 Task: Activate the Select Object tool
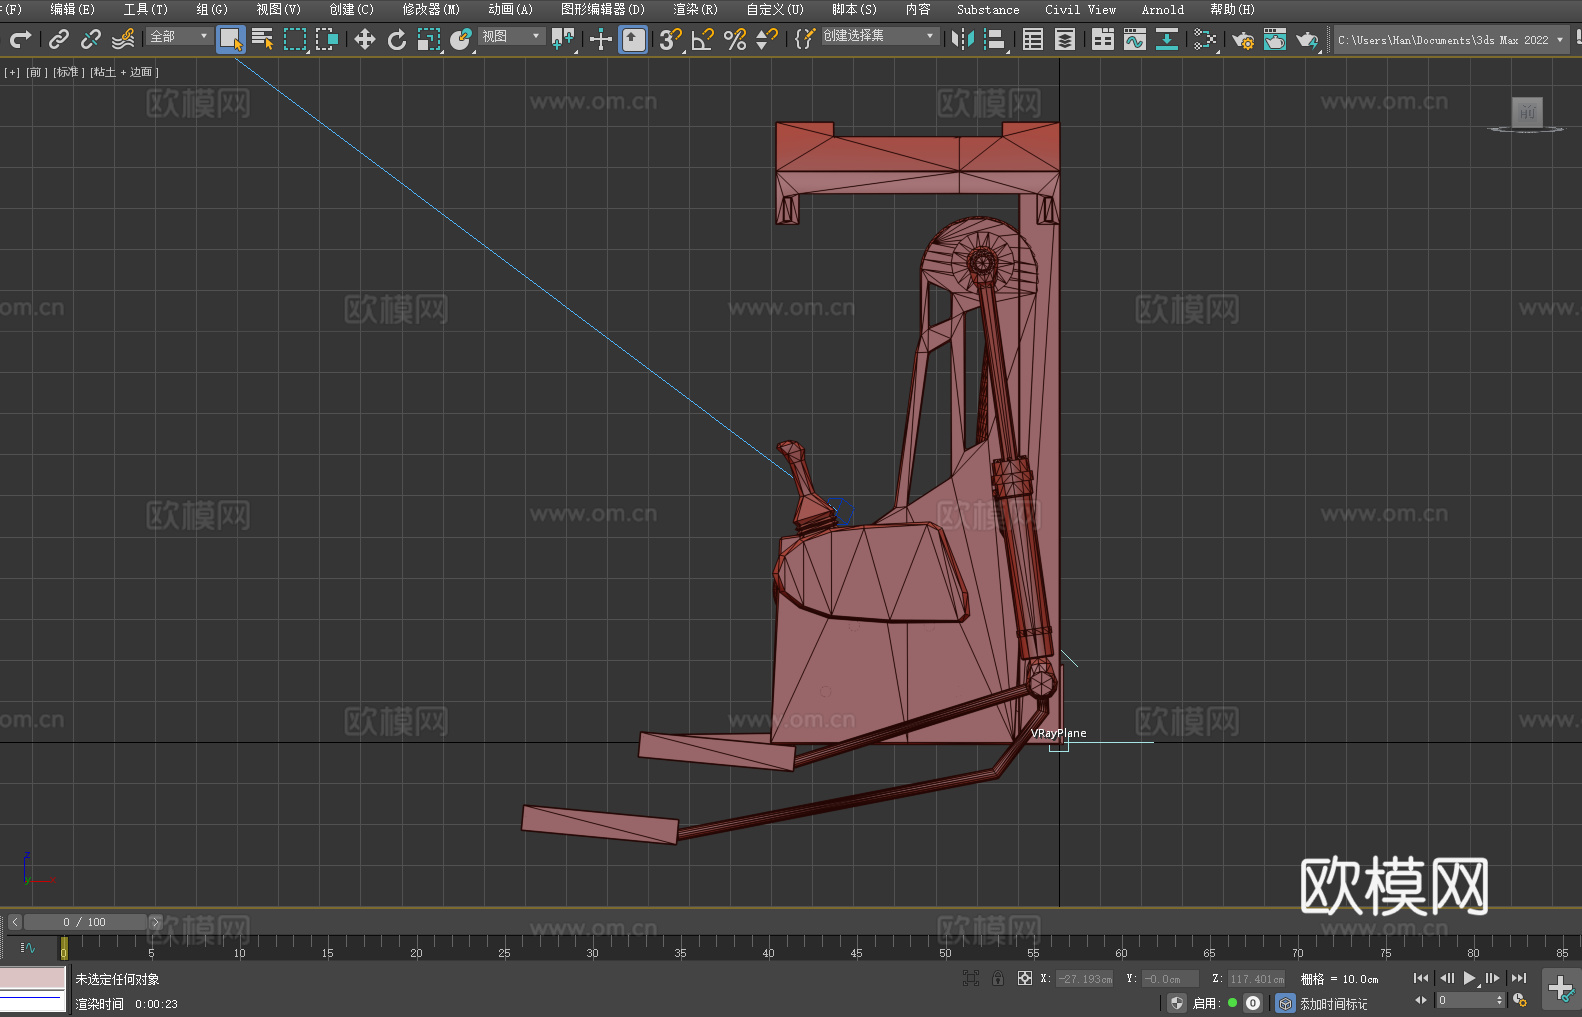click(x=231, y=39)
